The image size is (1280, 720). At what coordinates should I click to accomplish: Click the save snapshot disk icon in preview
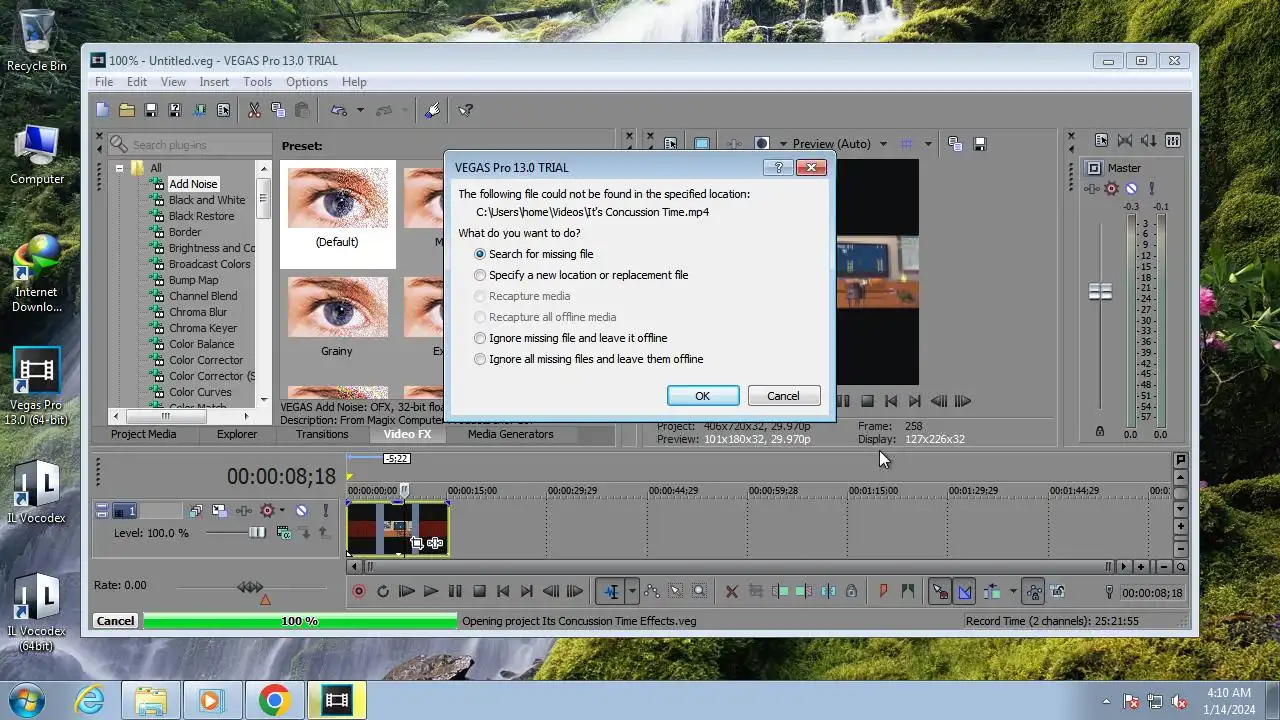[x=980, y=144]
